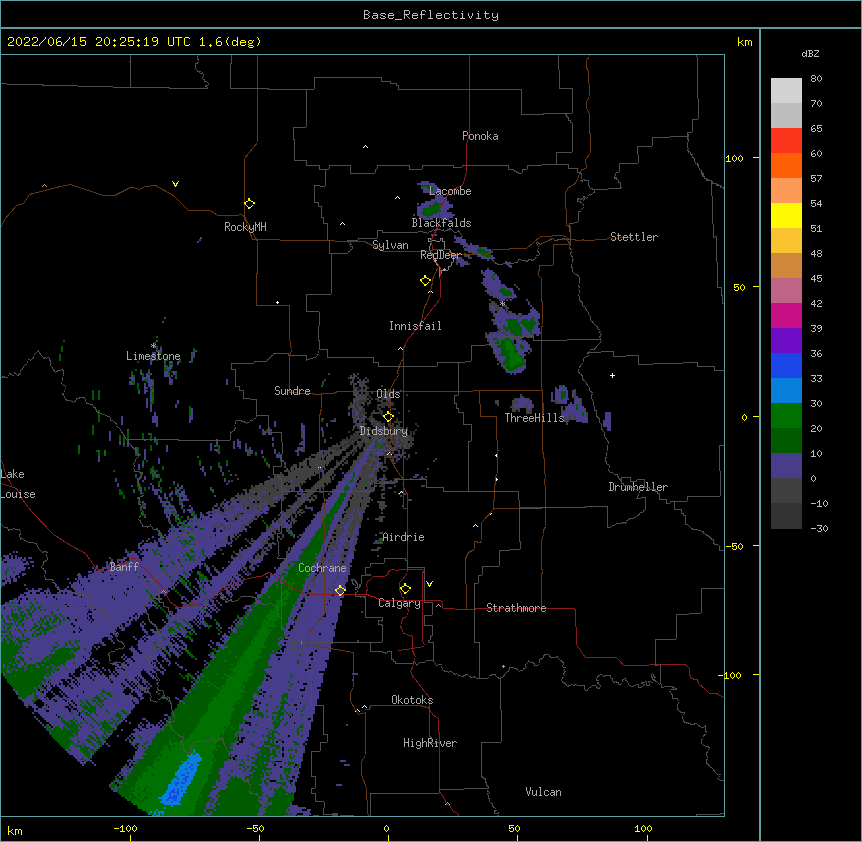The height and width of the screenshot is (842, 862).
Task: Select the slate purple 10-0 dBZ legend swatch
Action: tap(786, 466)
